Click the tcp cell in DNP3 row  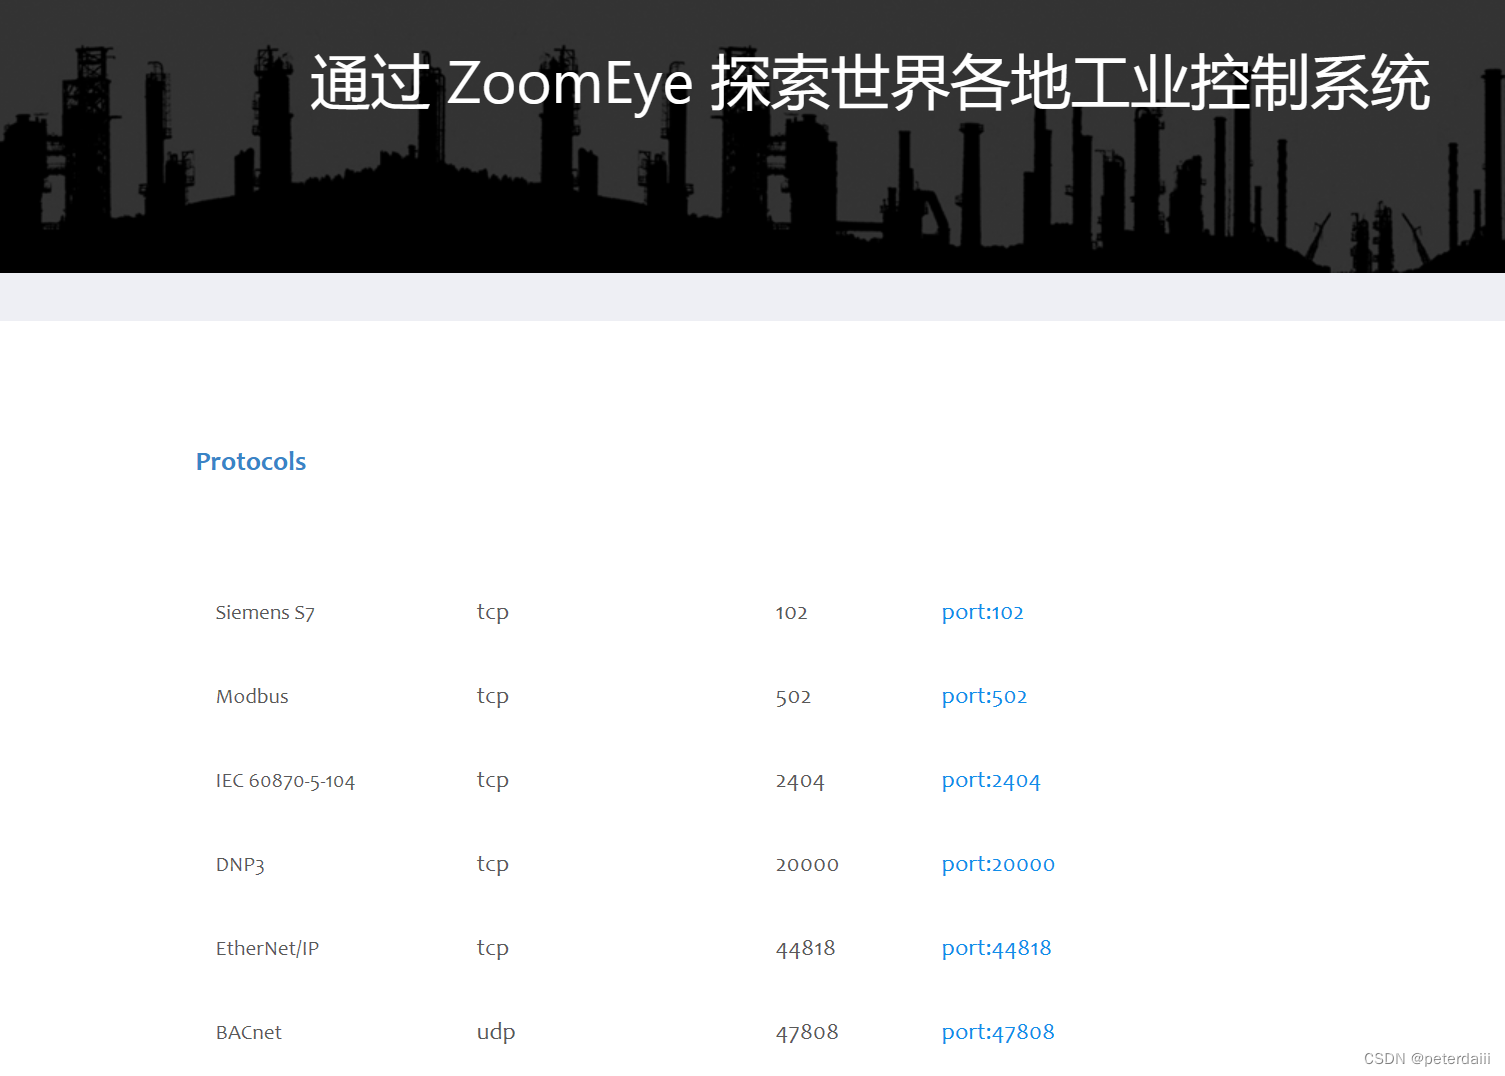tap(493, 864)
